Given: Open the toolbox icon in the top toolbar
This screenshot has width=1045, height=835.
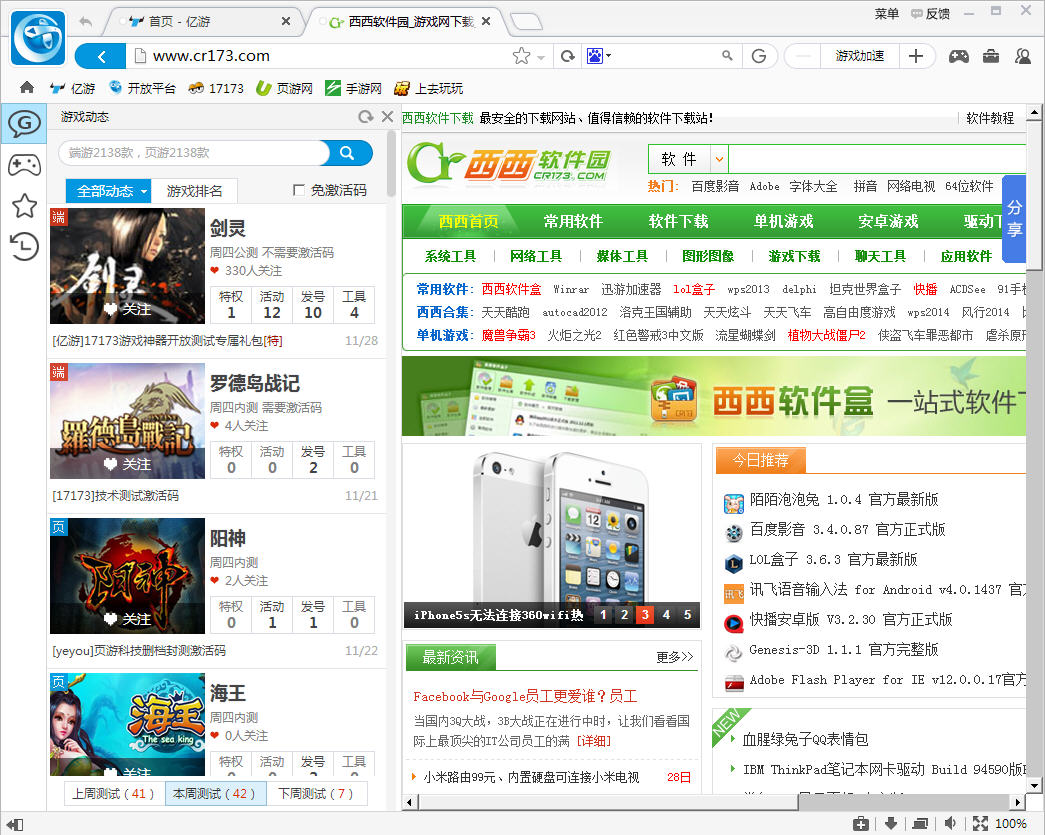Looking at the screenshot, I should click(x=991, y=57).
